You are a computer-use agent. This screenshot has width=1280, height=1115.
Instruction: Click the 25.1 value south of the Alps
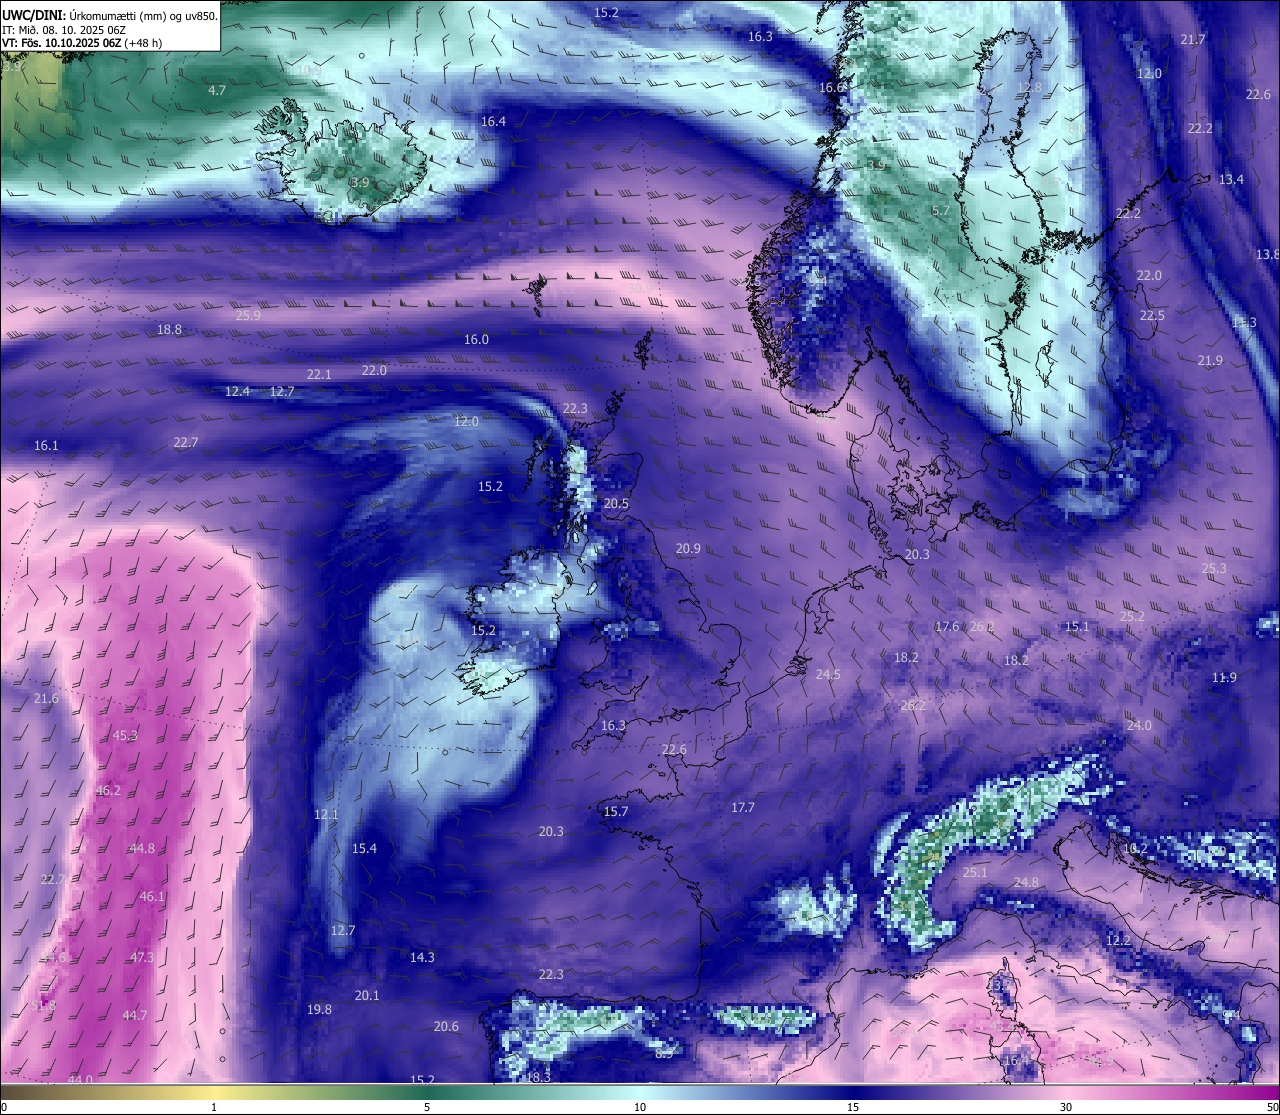click(975, 872)
